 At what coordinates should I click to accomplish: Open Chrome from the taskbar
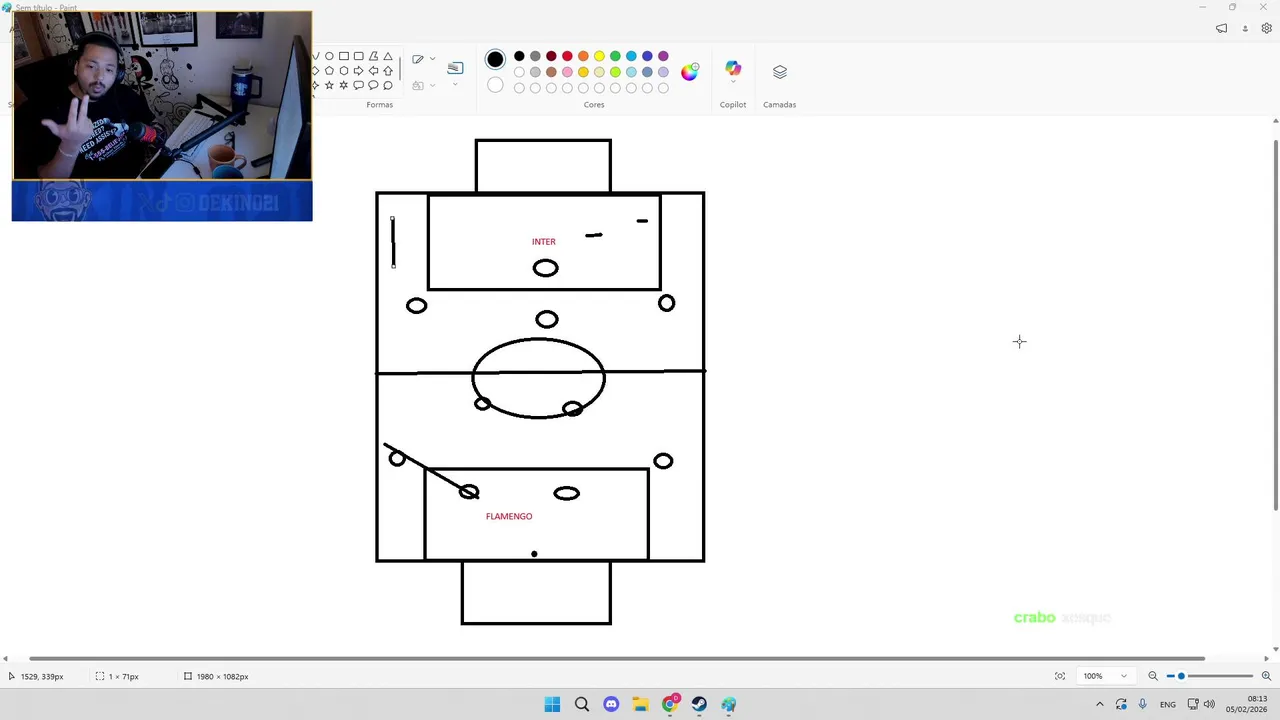670,705
